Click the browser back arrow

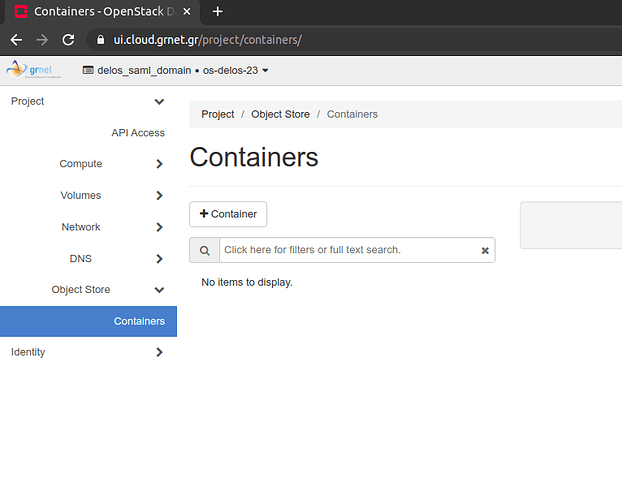(16, 40)
